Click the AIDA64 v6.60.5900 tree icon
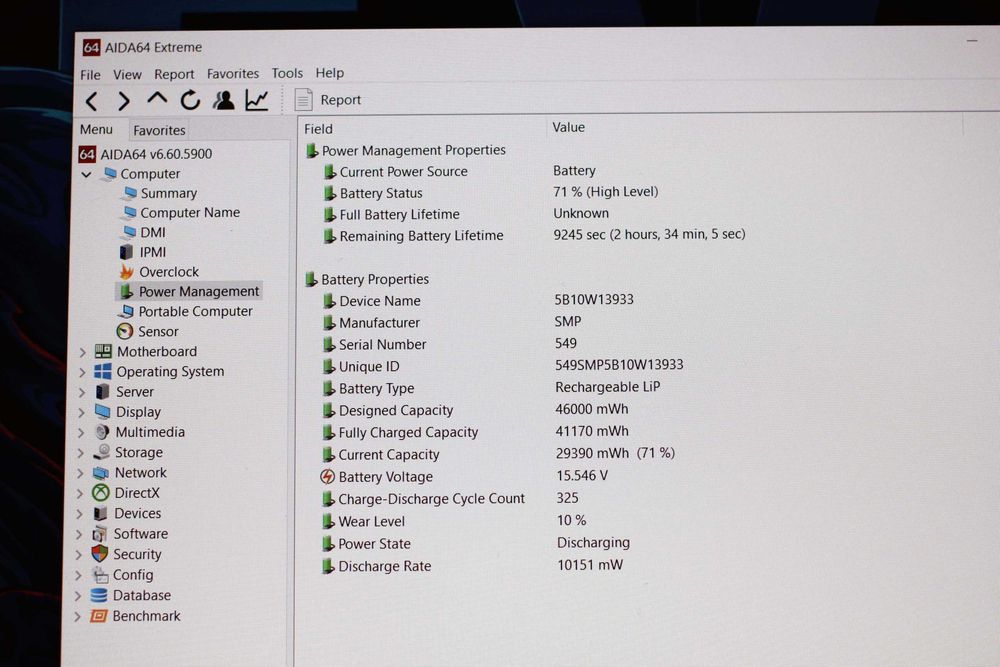Image resolution: width=1000 pixels, height=667 pixels. coord(87,154)
